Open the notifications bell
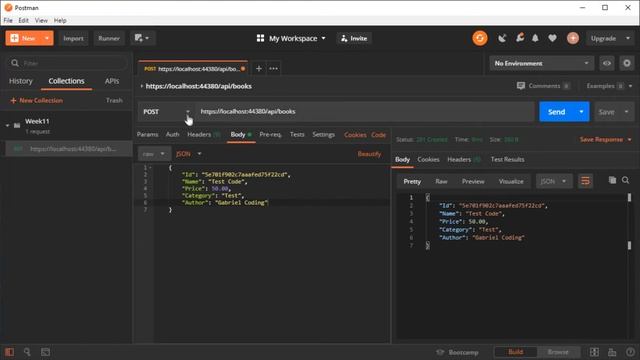This screenshot has height=360, width=640. point(535,38)
